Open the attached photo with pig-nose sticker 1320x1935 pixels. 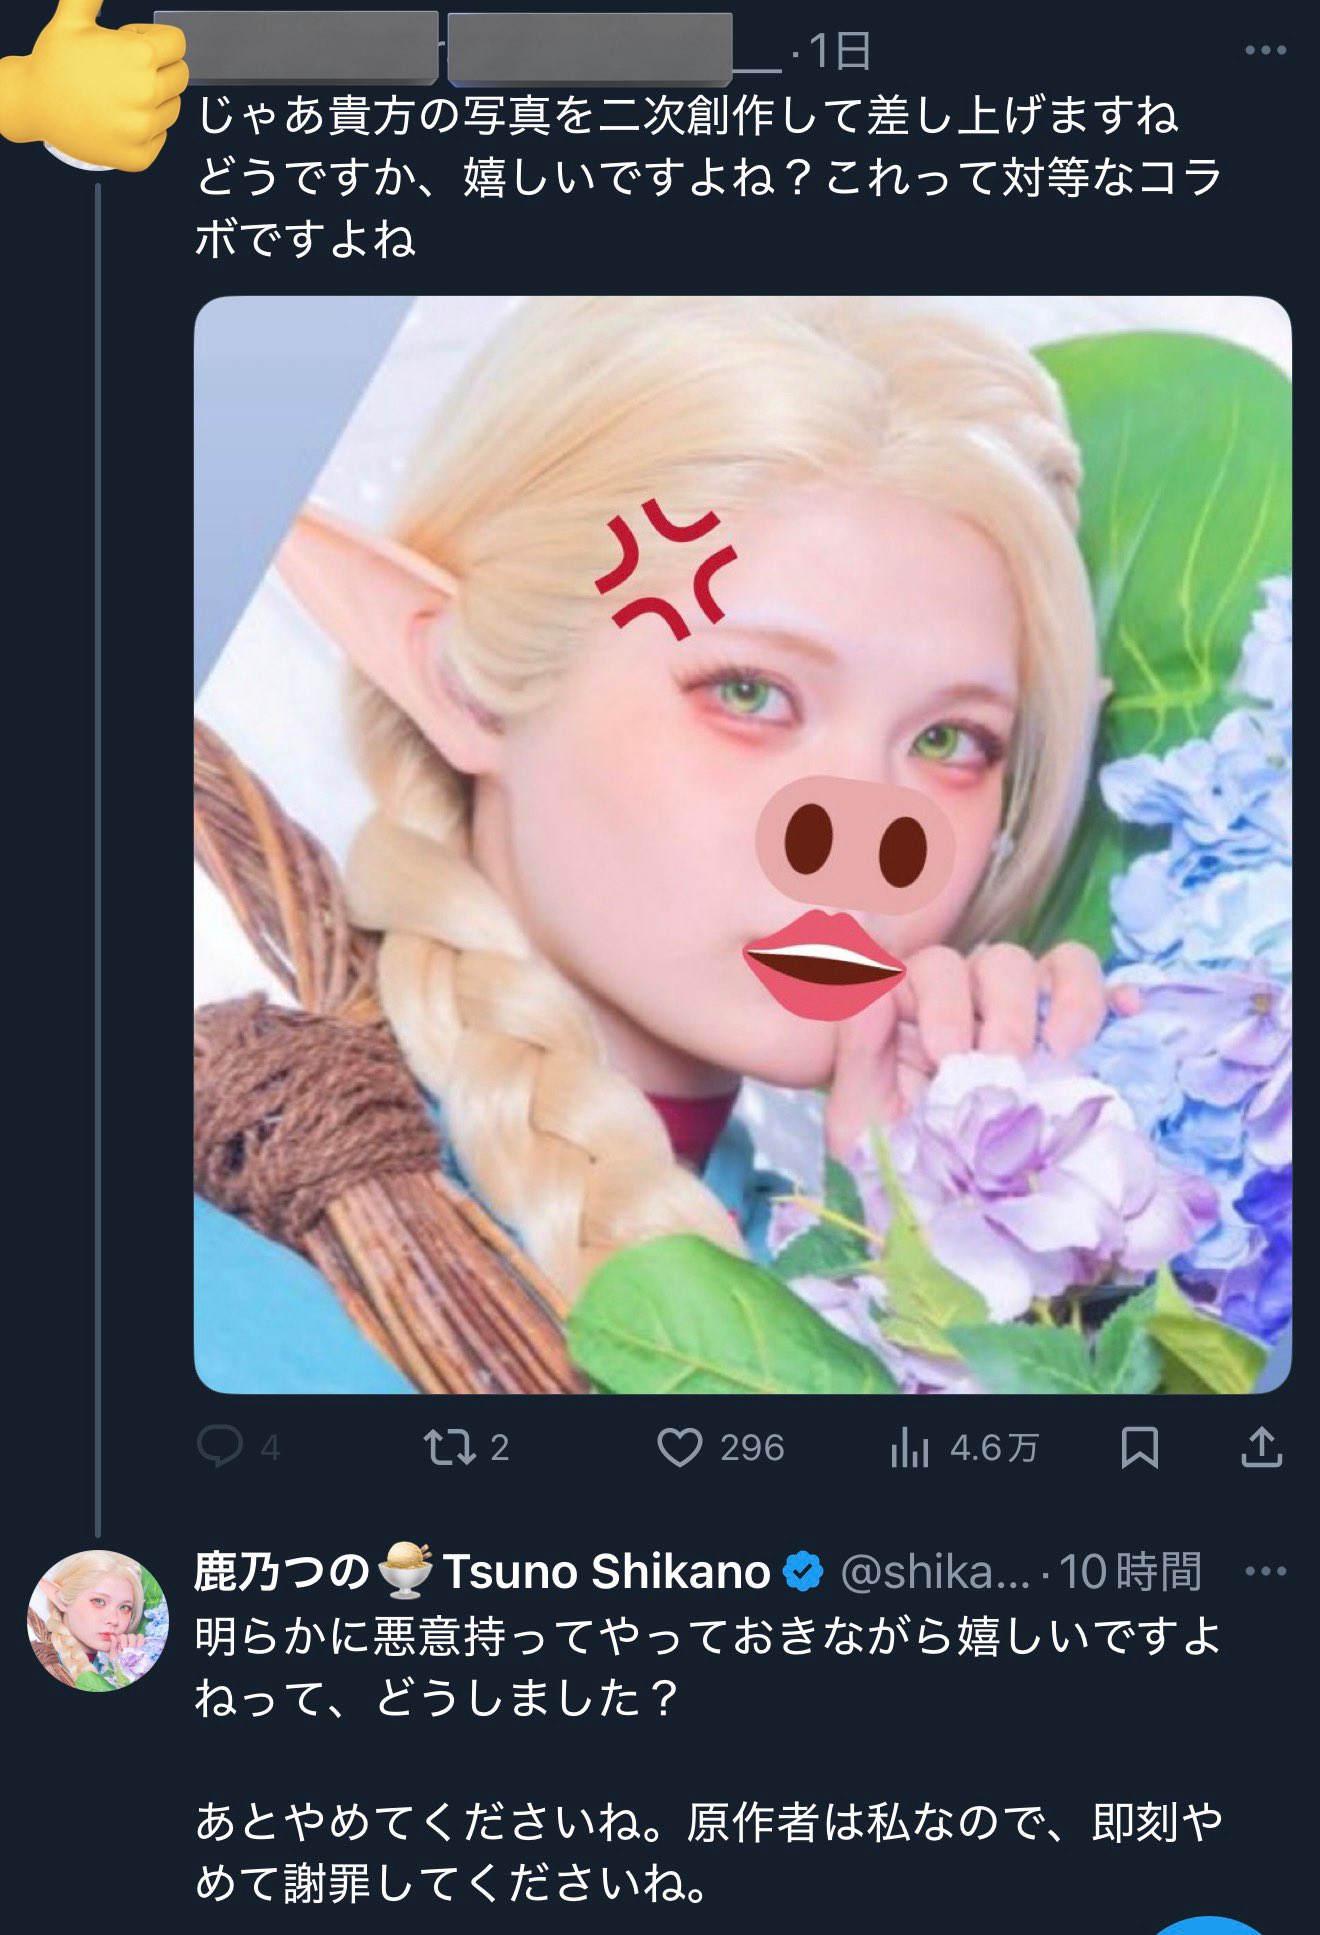coord(742,844)
